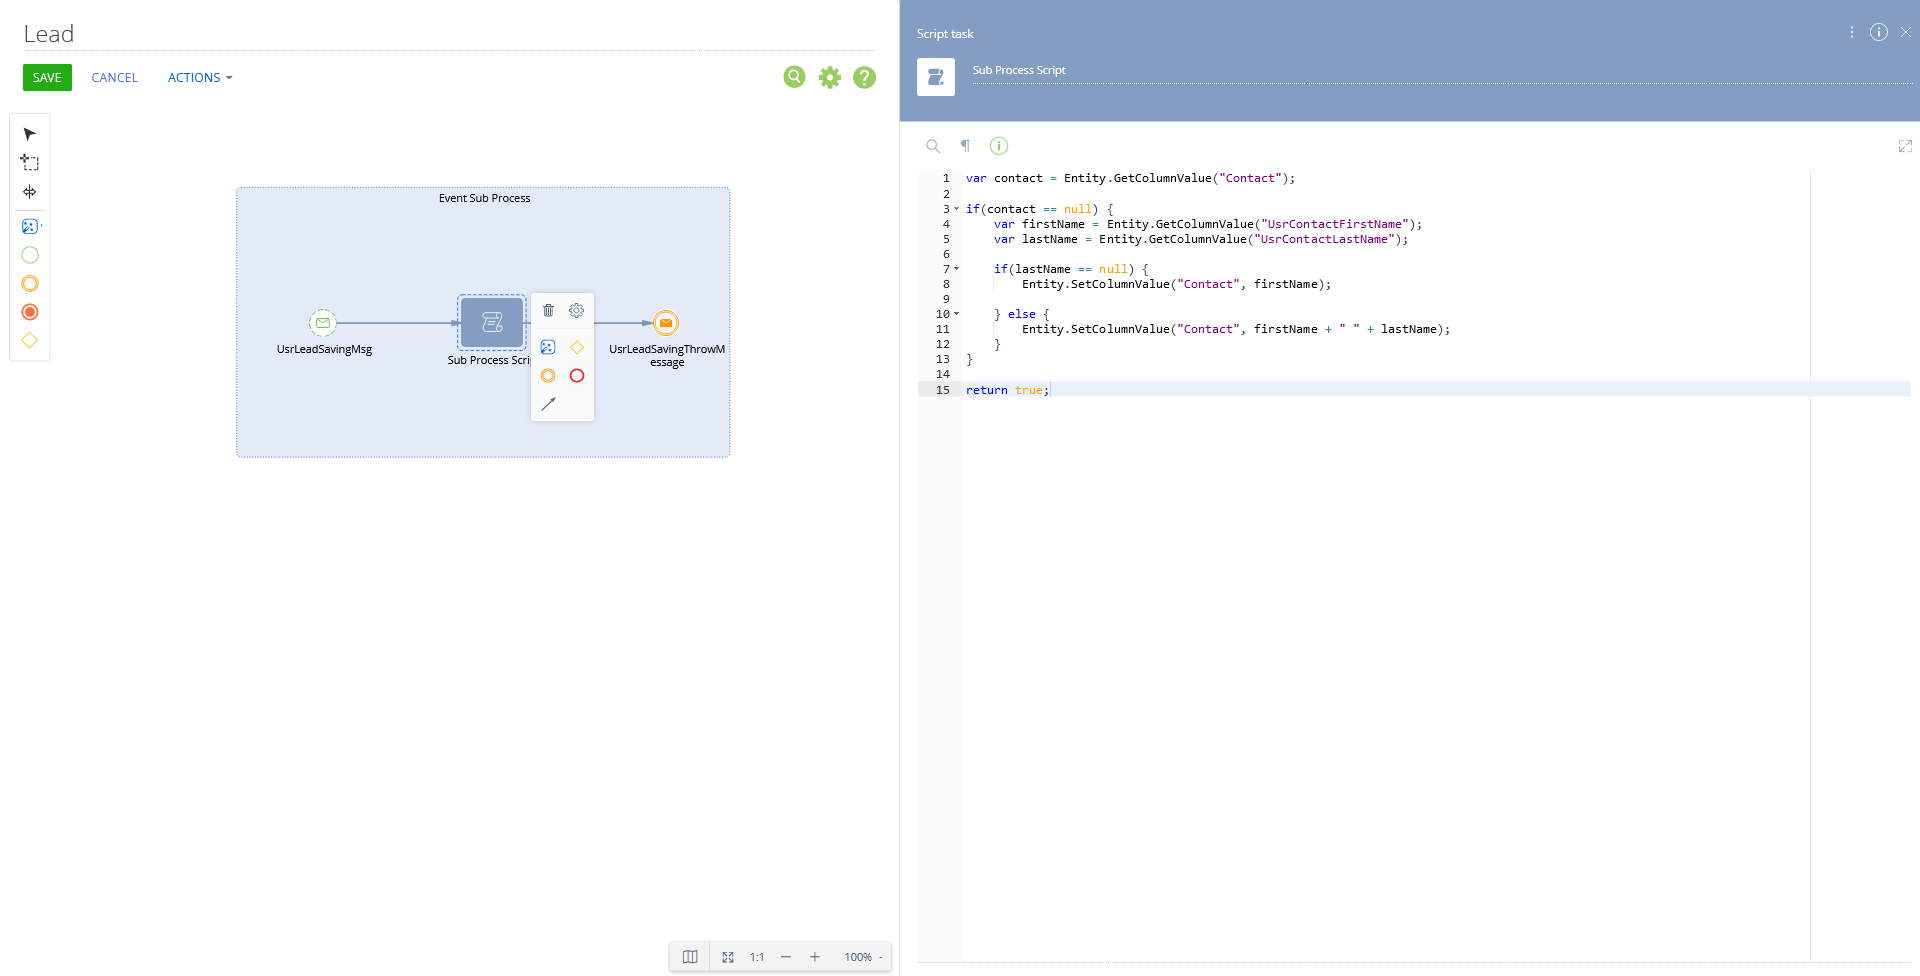Expand the user task palette submenu arrow
The height and width of the screenshot is (976, 1920).
[41, 226]
